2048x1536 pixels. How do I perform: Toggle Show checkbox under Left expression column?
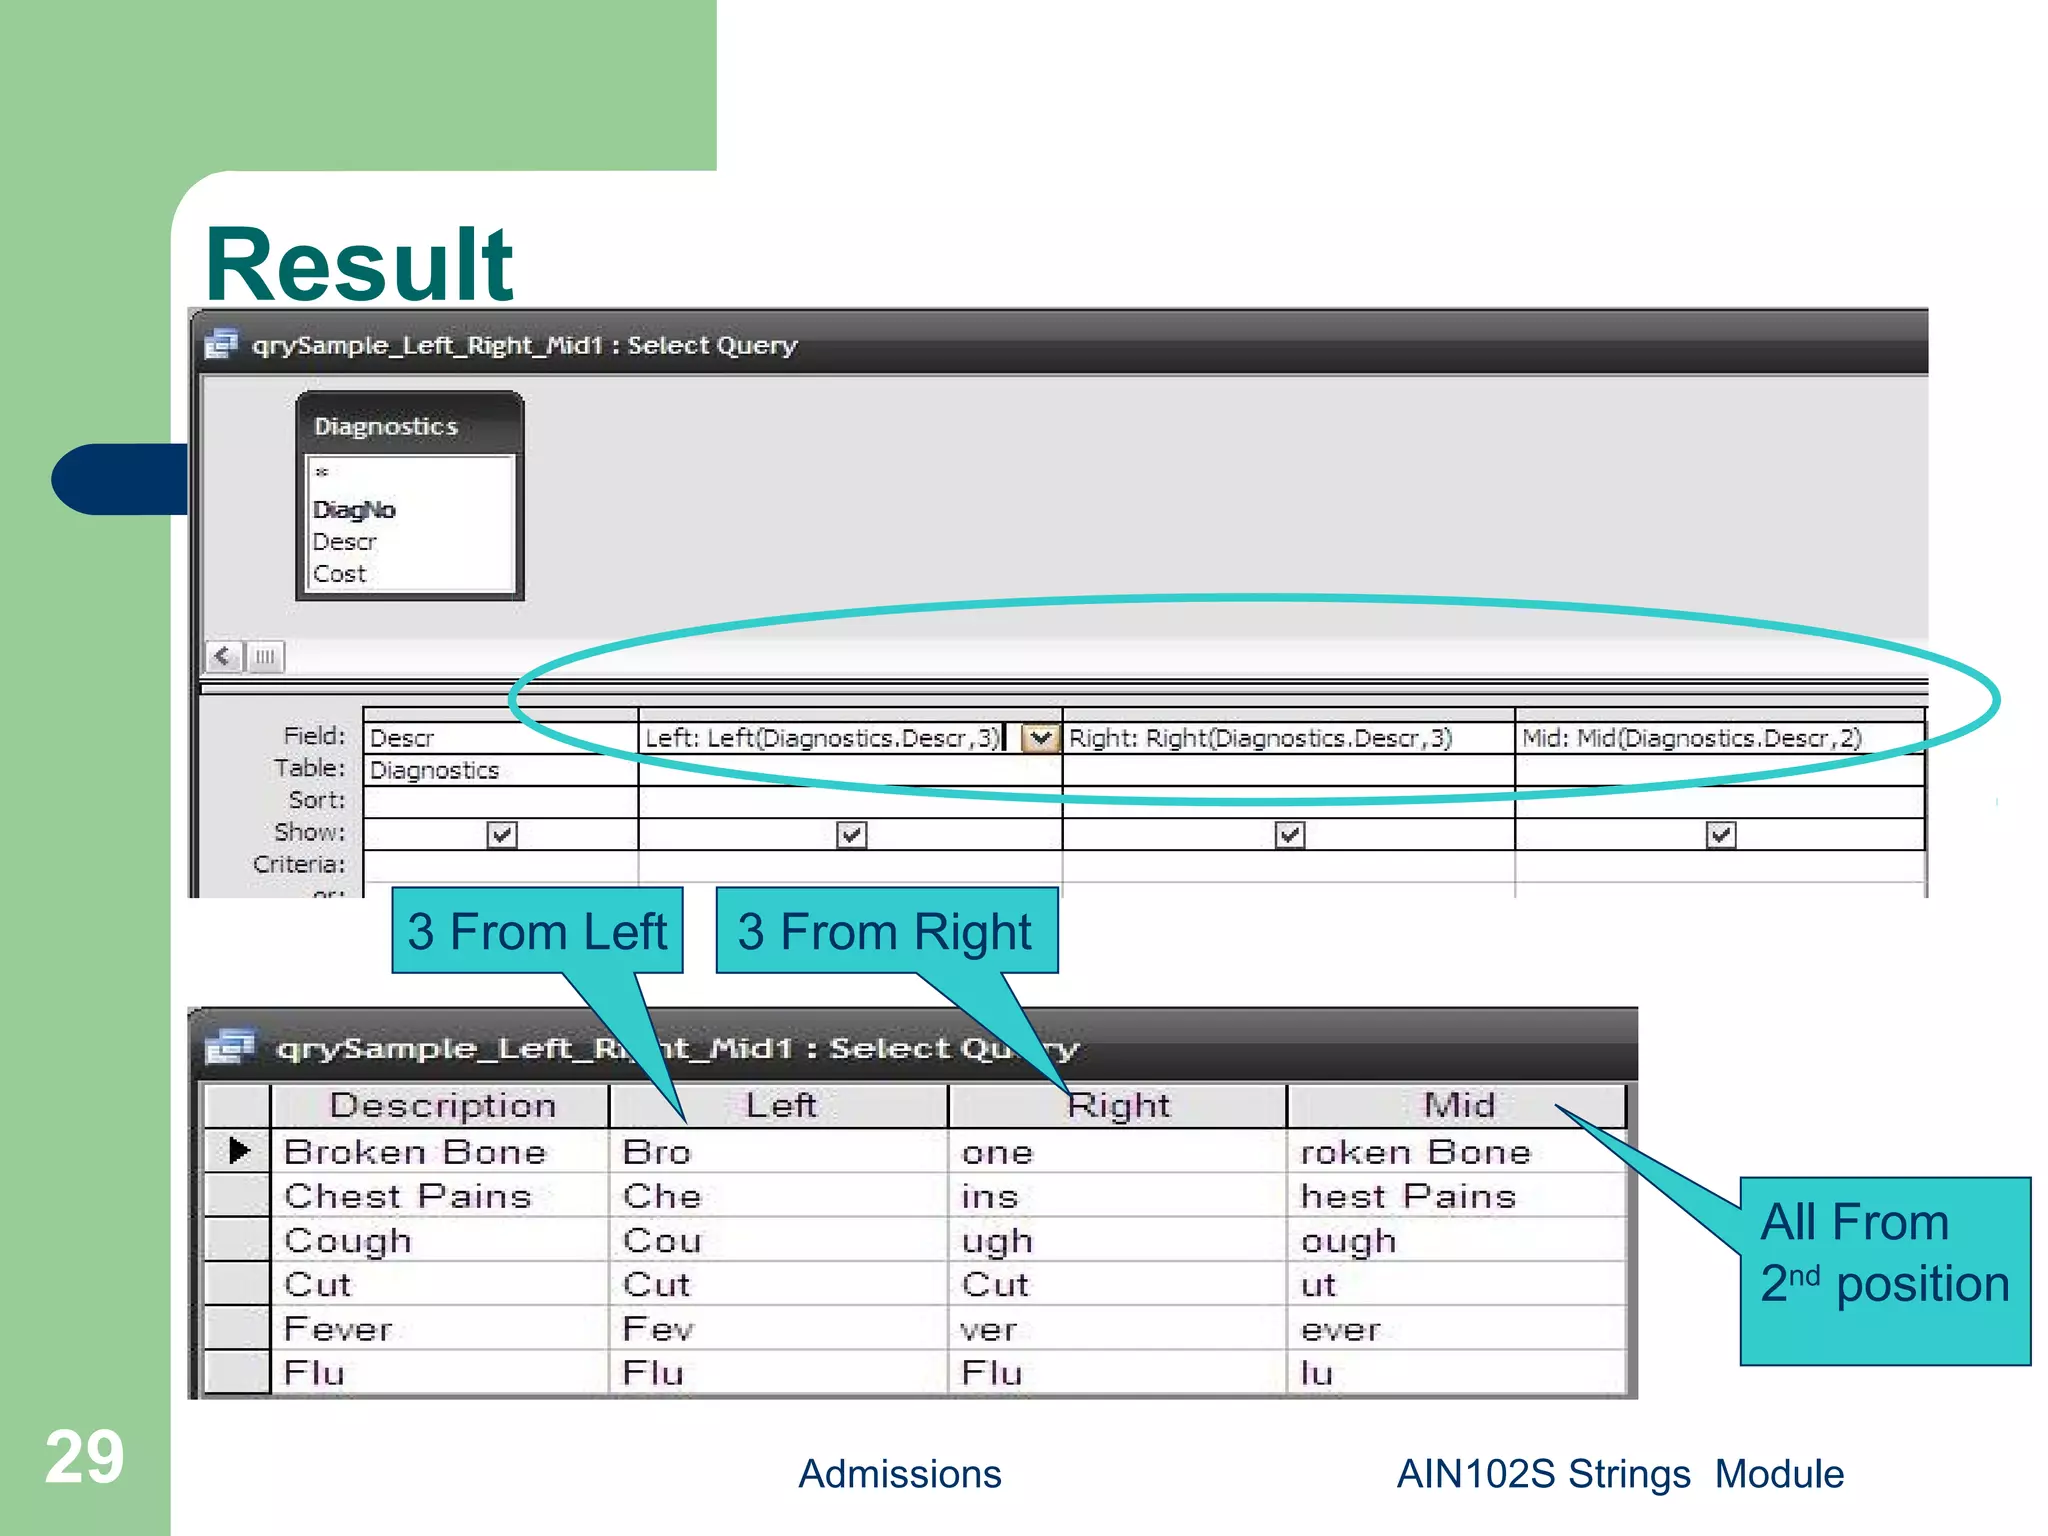coord(851,834)
